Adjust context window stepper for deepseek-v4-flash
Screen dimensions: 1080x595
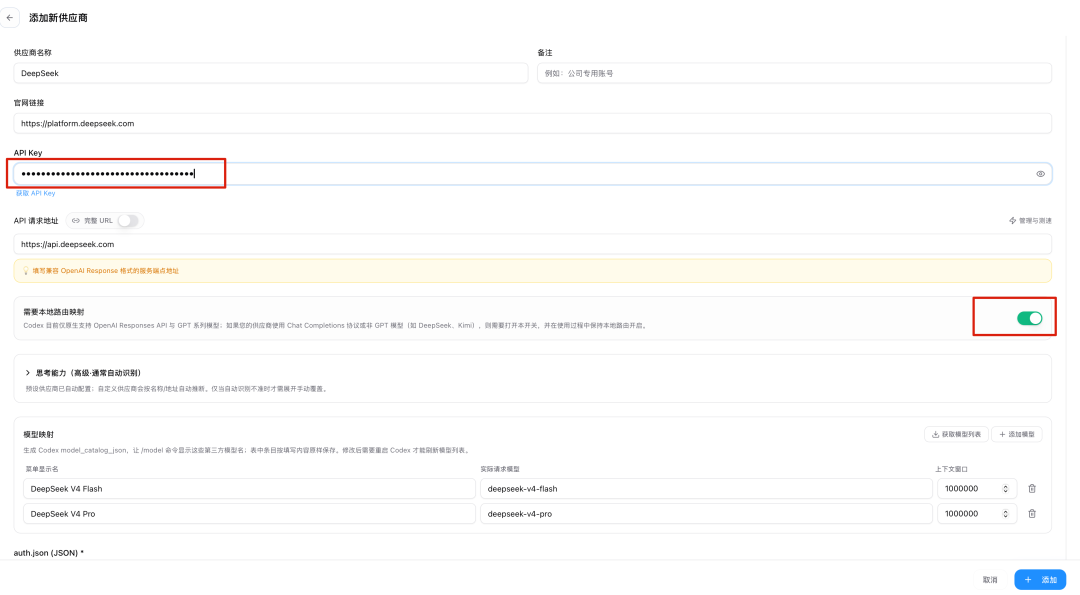pyautogui.click(x=1005, y=489)
